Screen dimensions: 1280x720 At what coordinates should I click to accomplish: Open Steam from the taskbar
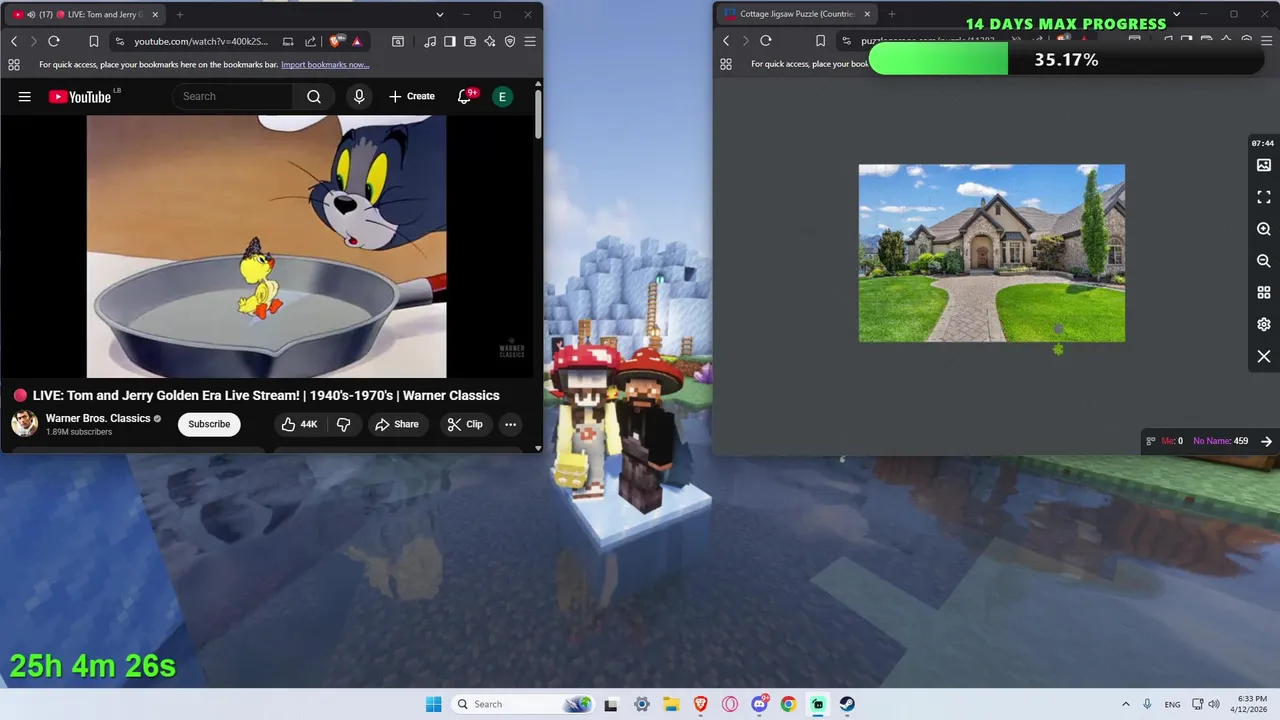847,704
